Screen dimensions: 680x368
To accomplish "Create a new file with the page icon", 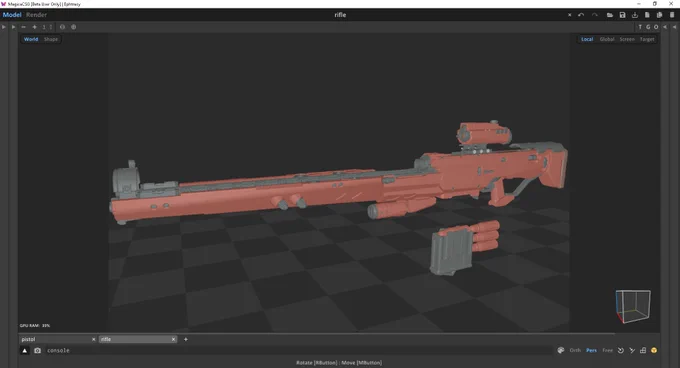I will click(647, 15).
